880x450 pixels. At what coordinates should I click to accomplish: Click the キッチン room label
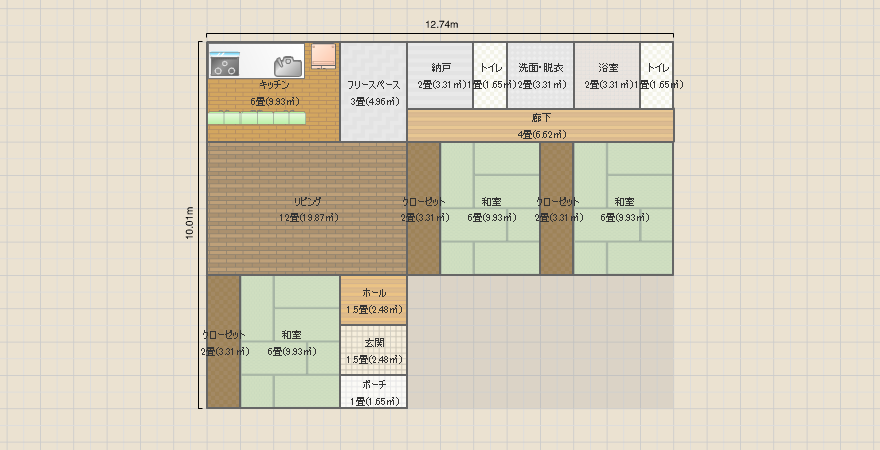point(274,85)
